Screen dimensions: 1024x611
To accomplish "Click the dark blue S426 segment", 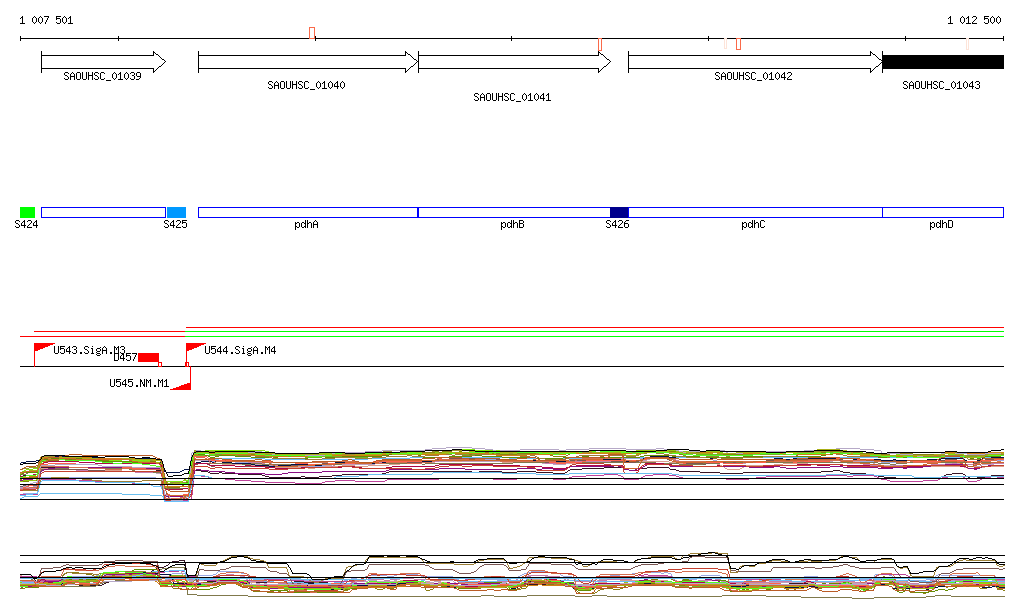I will (x=619, y=212).
